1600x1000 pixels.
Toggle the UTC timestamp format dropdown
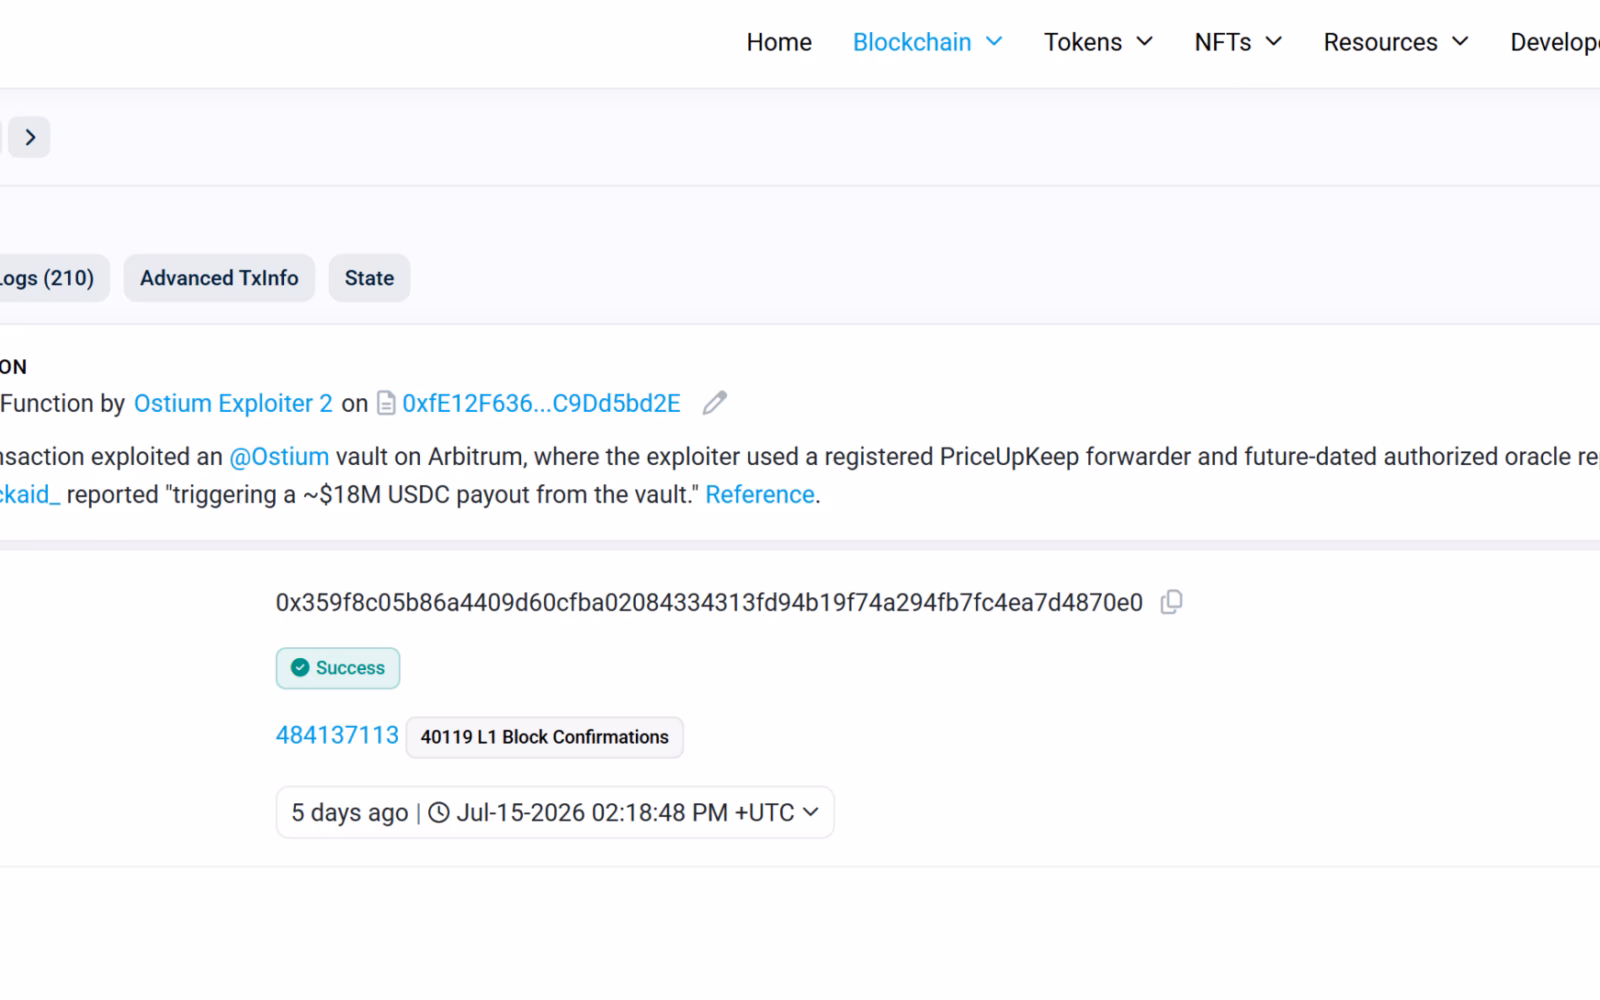(x=810, y=812)
